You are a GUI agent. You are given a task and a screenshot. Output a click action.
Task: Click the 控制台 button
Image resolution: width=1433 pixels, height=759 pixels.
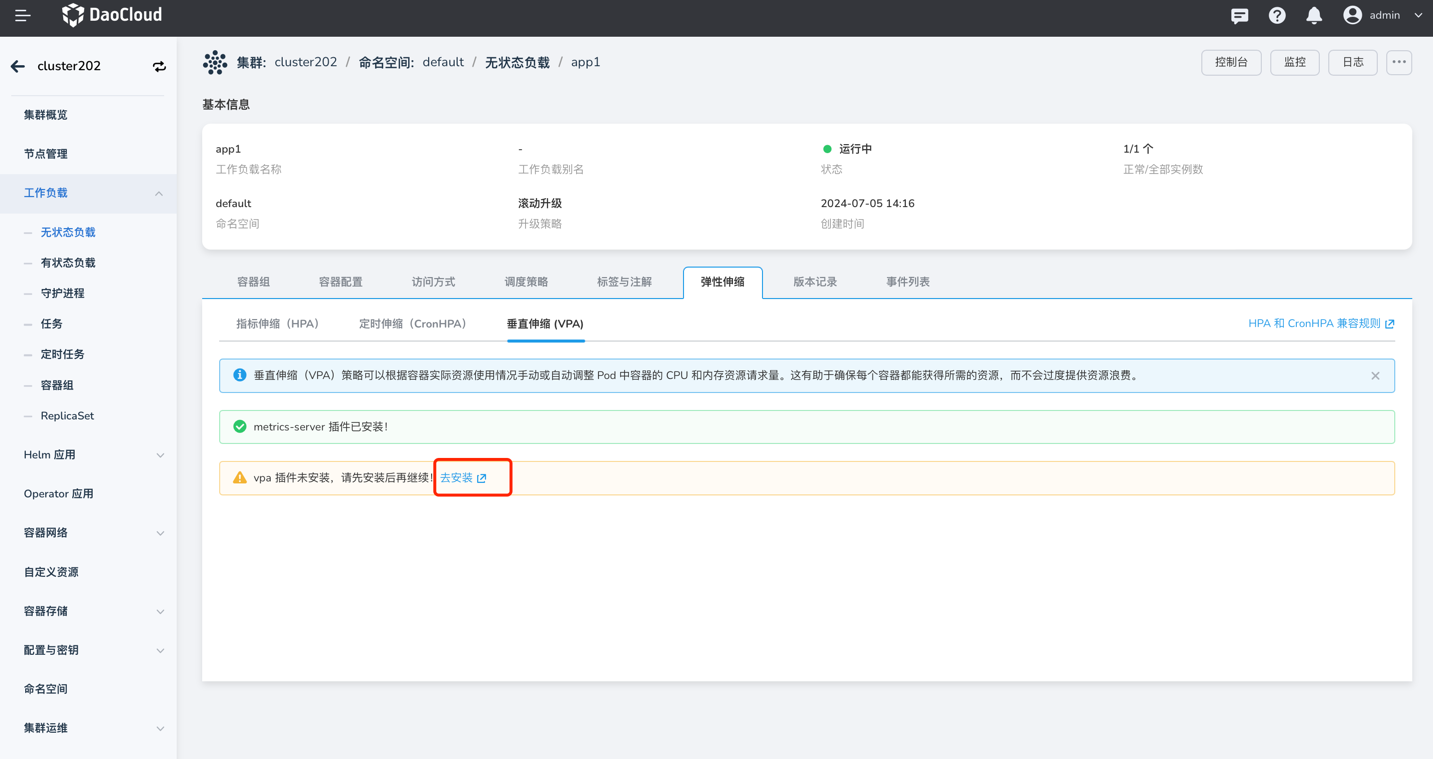pos(1230,62)
